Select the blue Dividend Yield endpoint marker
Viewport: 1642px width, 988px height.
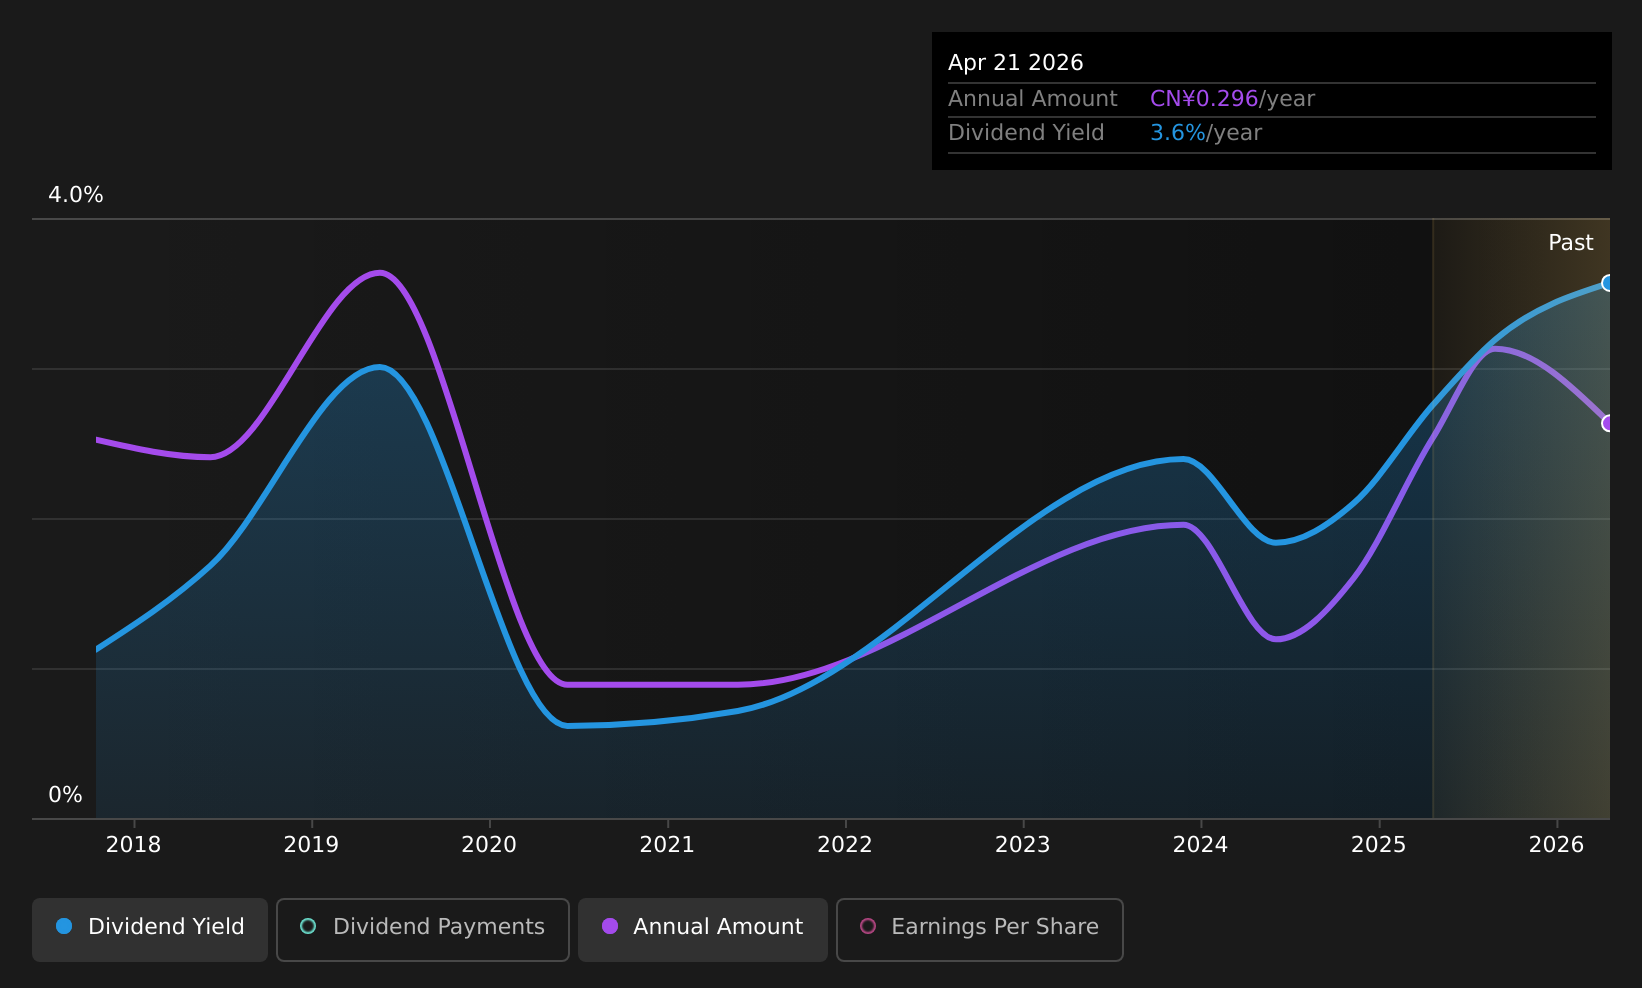tap(1608, 283)
